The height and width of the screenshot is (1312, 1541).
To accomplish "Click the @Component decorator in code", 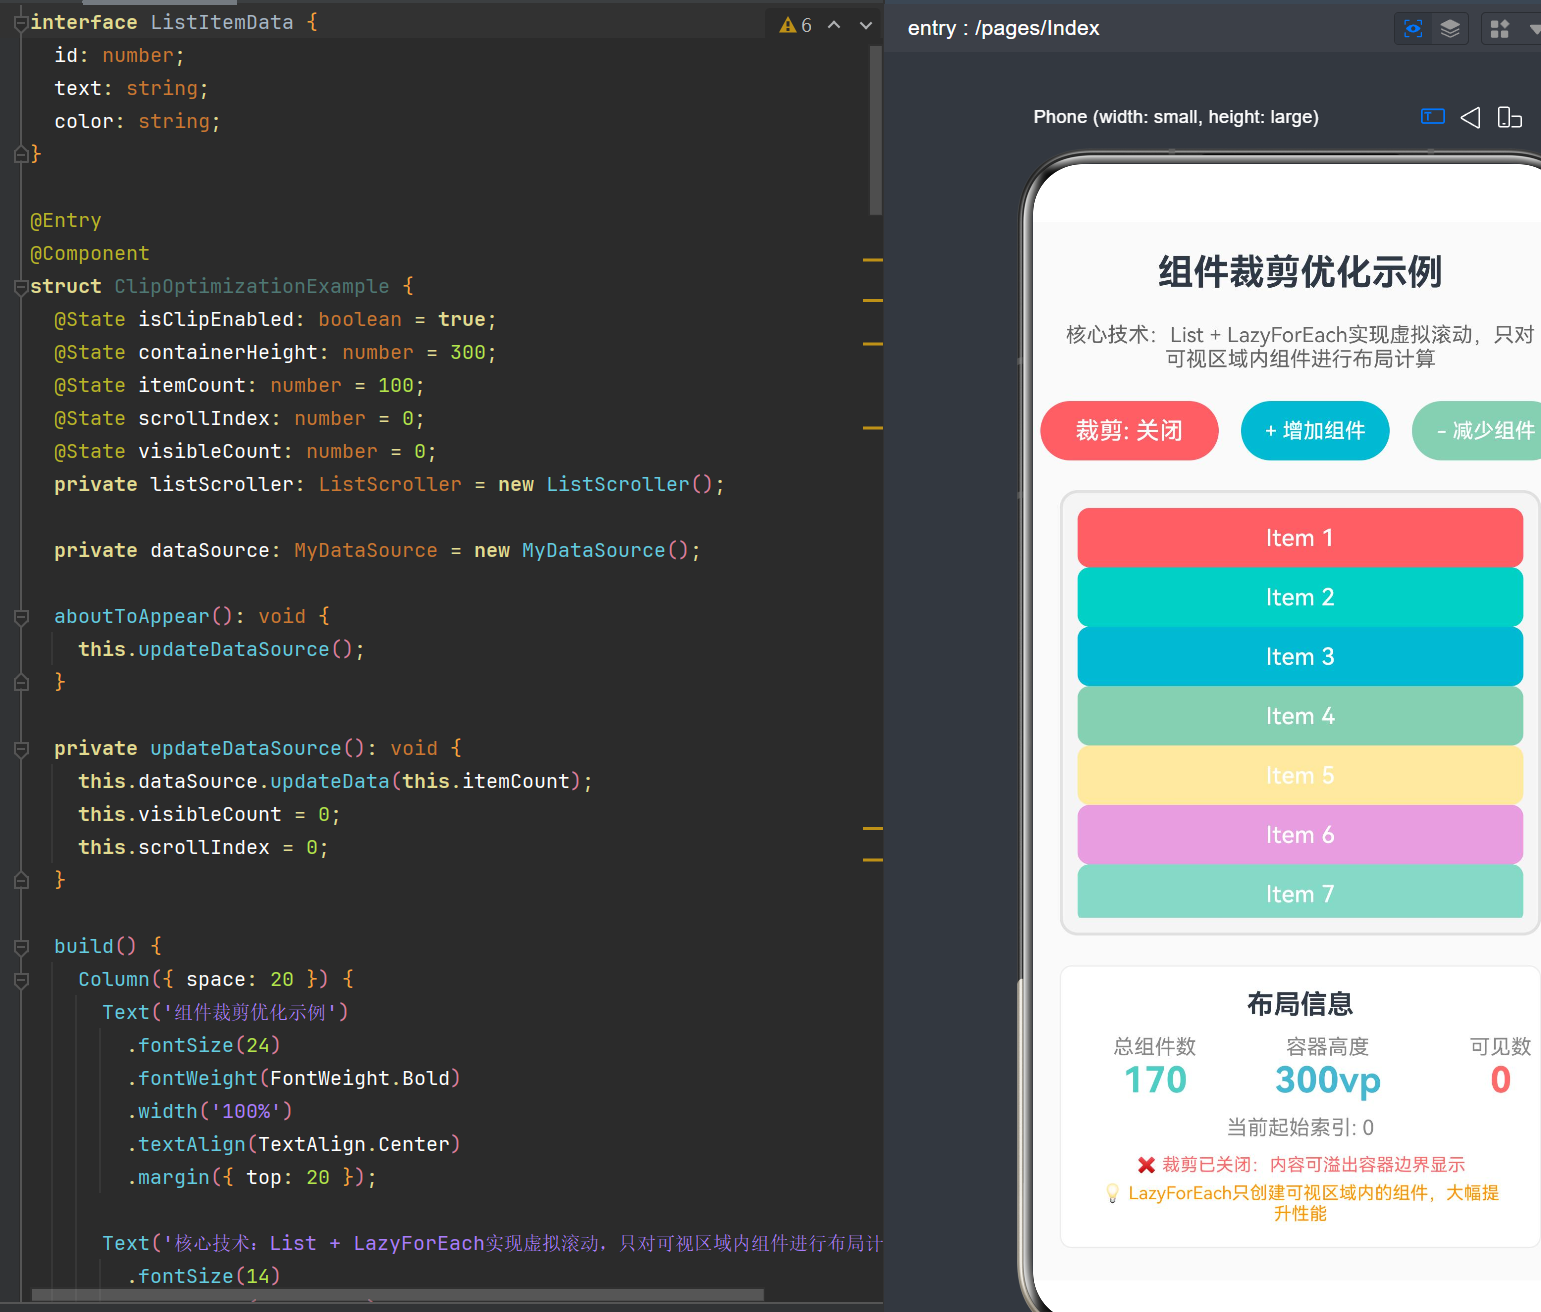I will [90, 253].
